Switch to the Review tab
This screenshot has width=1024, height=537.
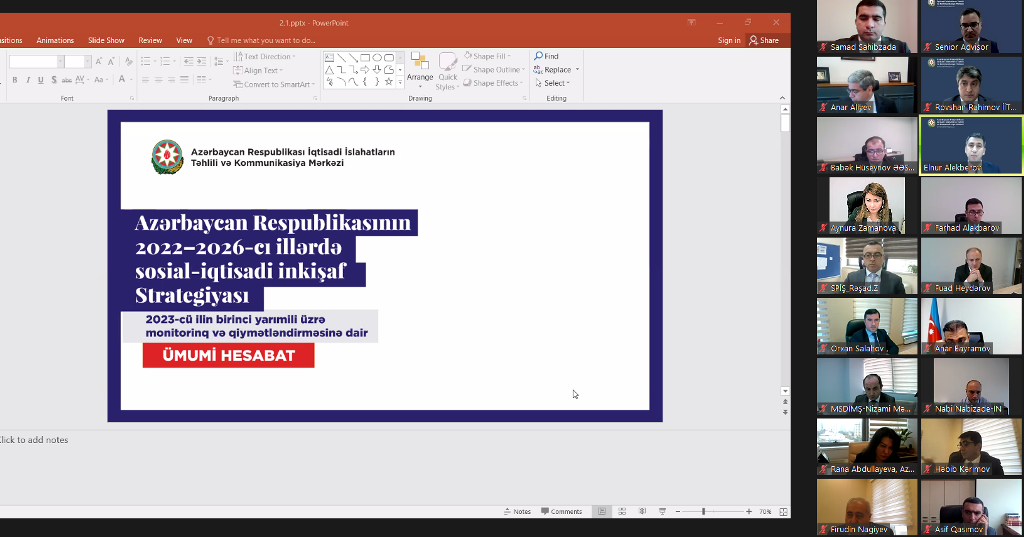[150, 40]
